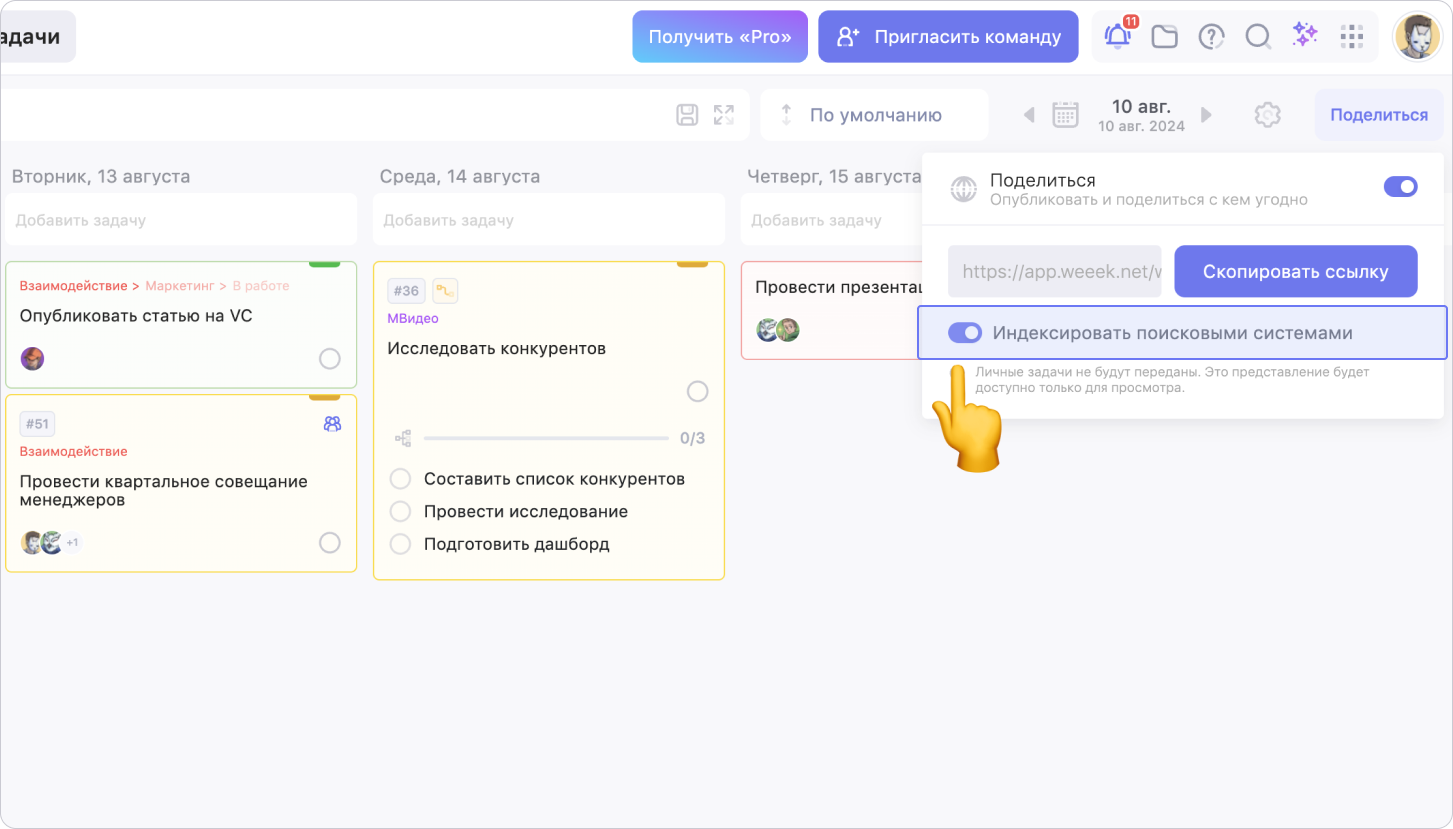
Task: Open the apps grid icon
Action: 1352,37
